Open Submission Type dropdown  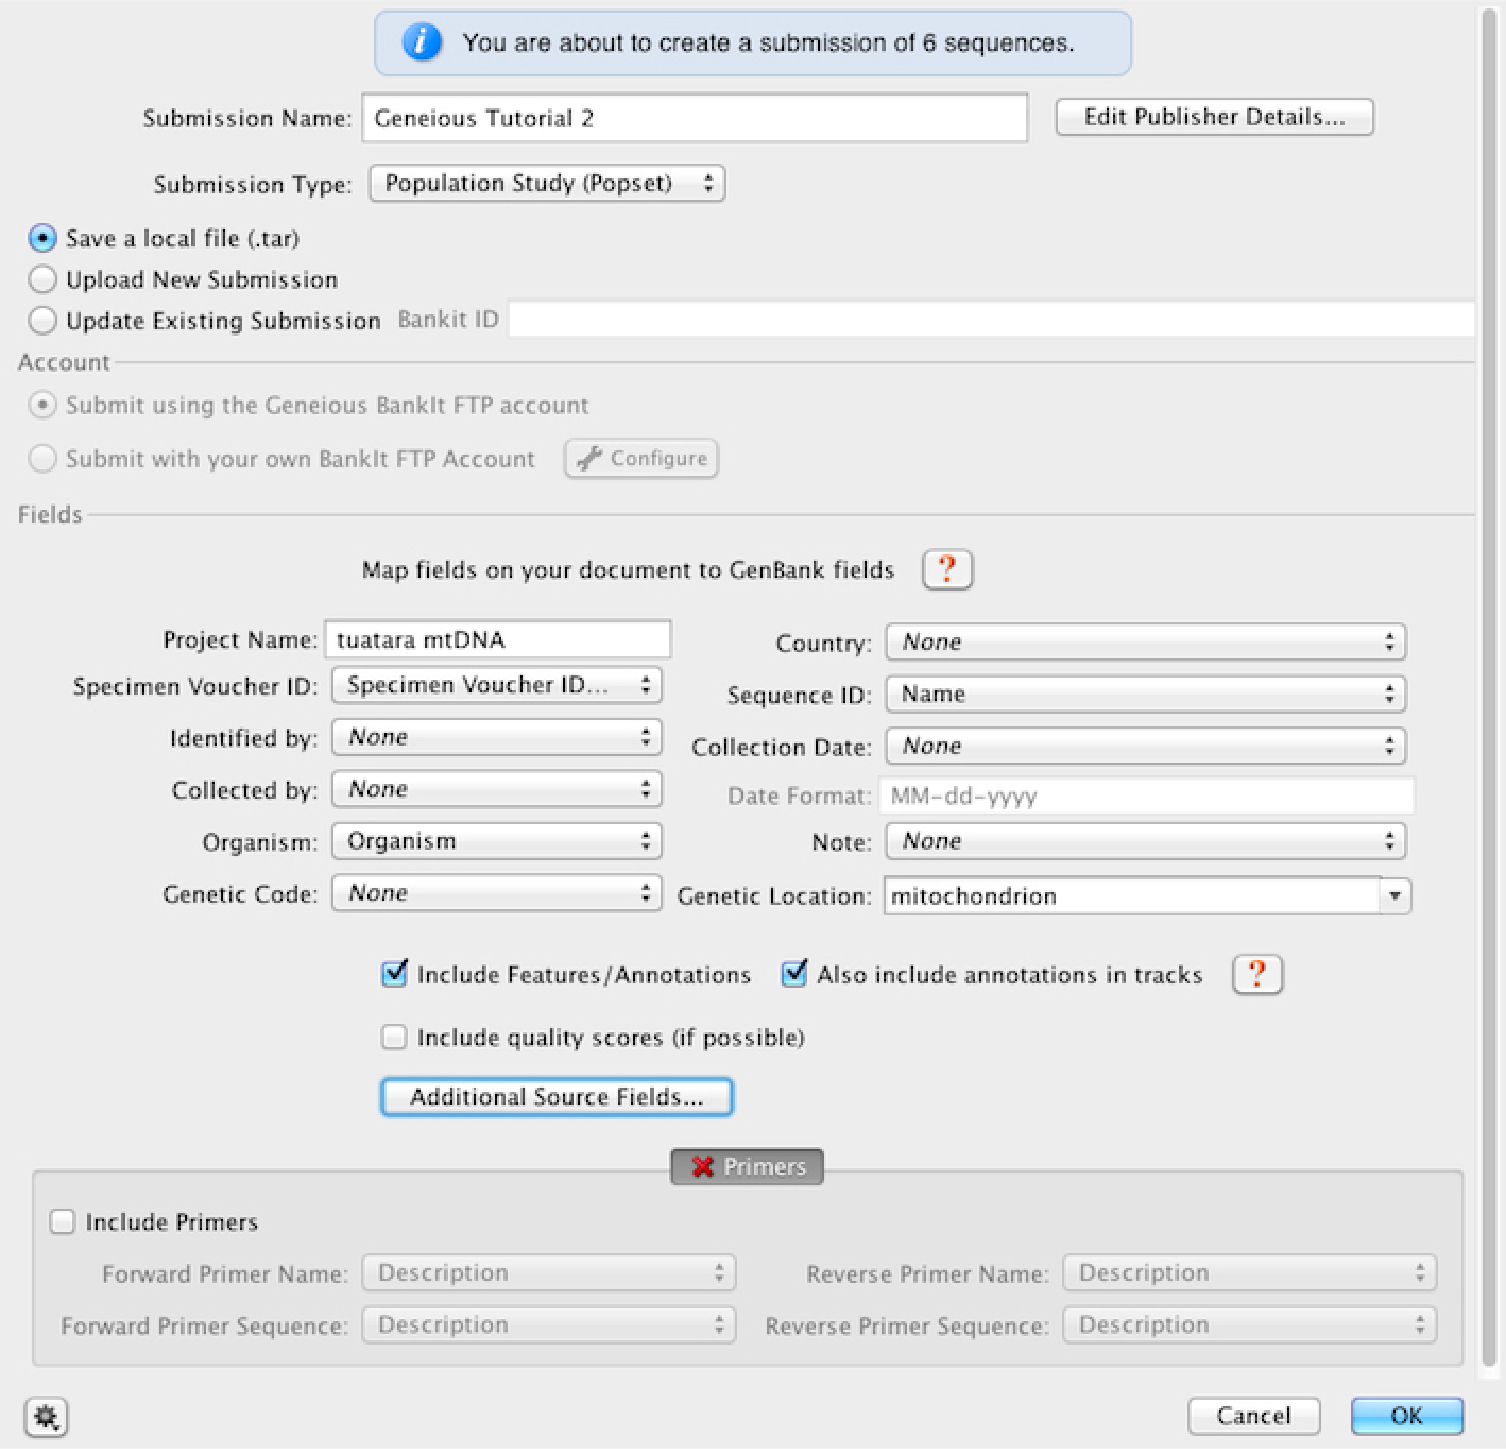tap(547, 184)
